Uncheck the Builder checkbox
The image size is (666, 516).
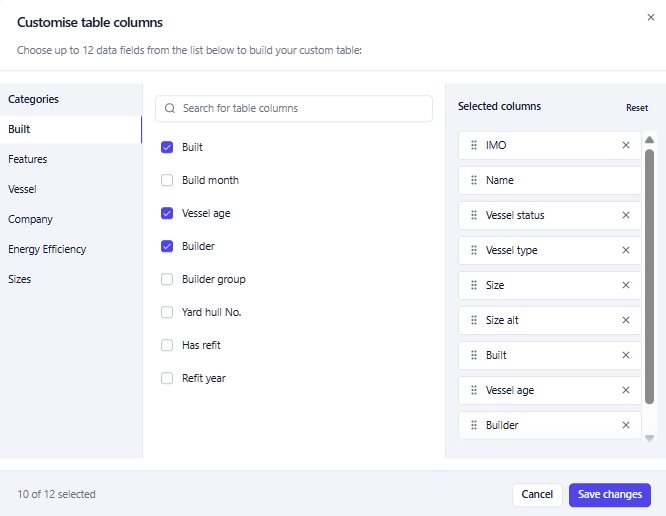pyautogui.click(x=167, y=246)
